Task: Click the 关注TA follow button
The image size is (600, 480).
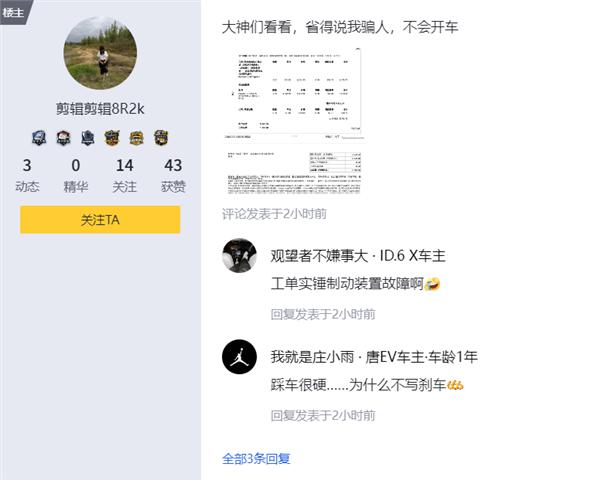Action: point(100,220)
